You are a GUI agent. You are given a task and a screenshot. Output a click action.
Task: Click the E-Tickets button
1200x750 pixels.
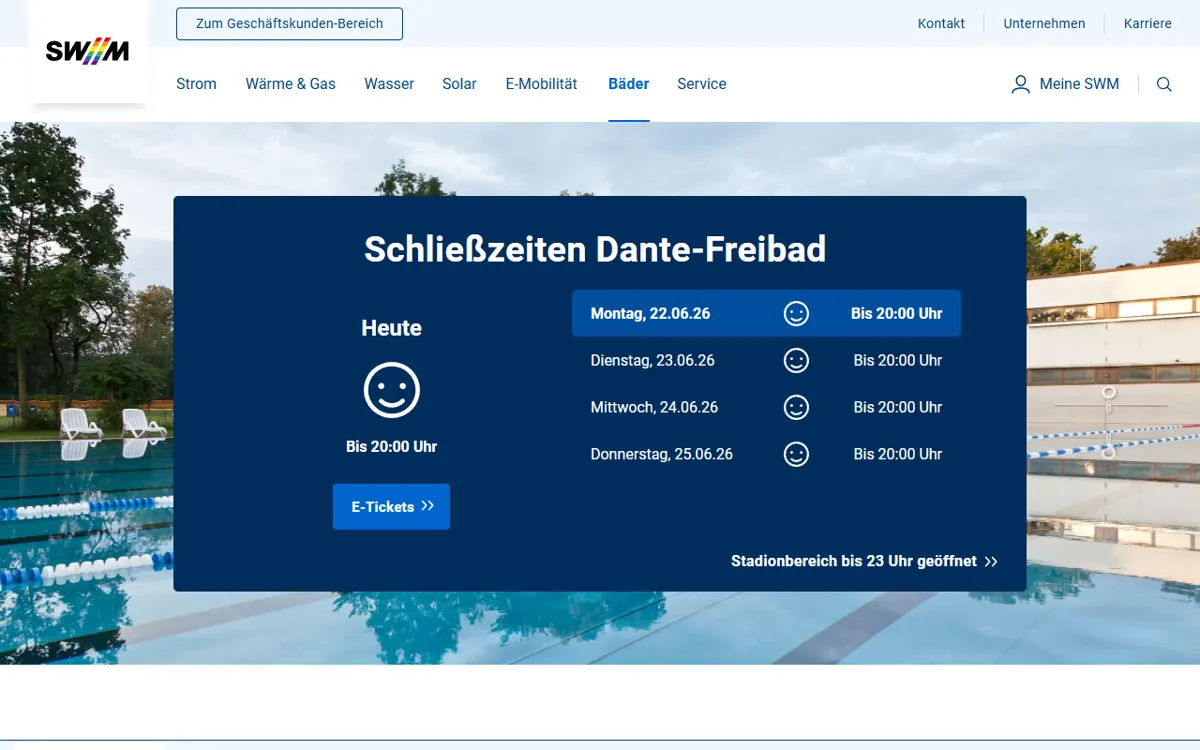click(x=391, y=507)
